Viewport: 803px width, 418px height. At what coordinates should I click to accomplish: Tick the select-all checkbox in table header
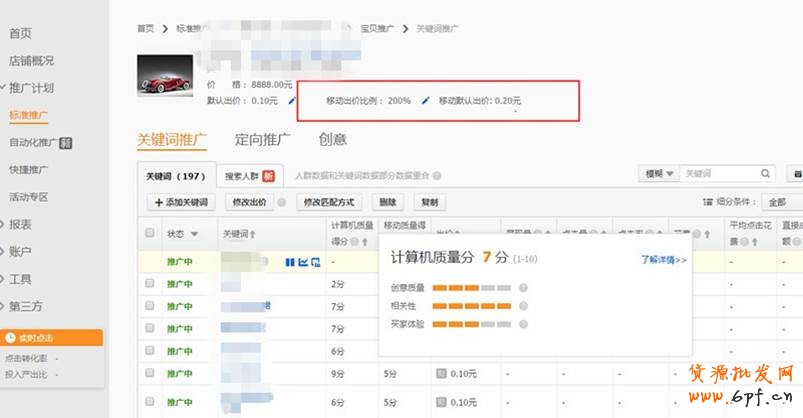[150, 233]
